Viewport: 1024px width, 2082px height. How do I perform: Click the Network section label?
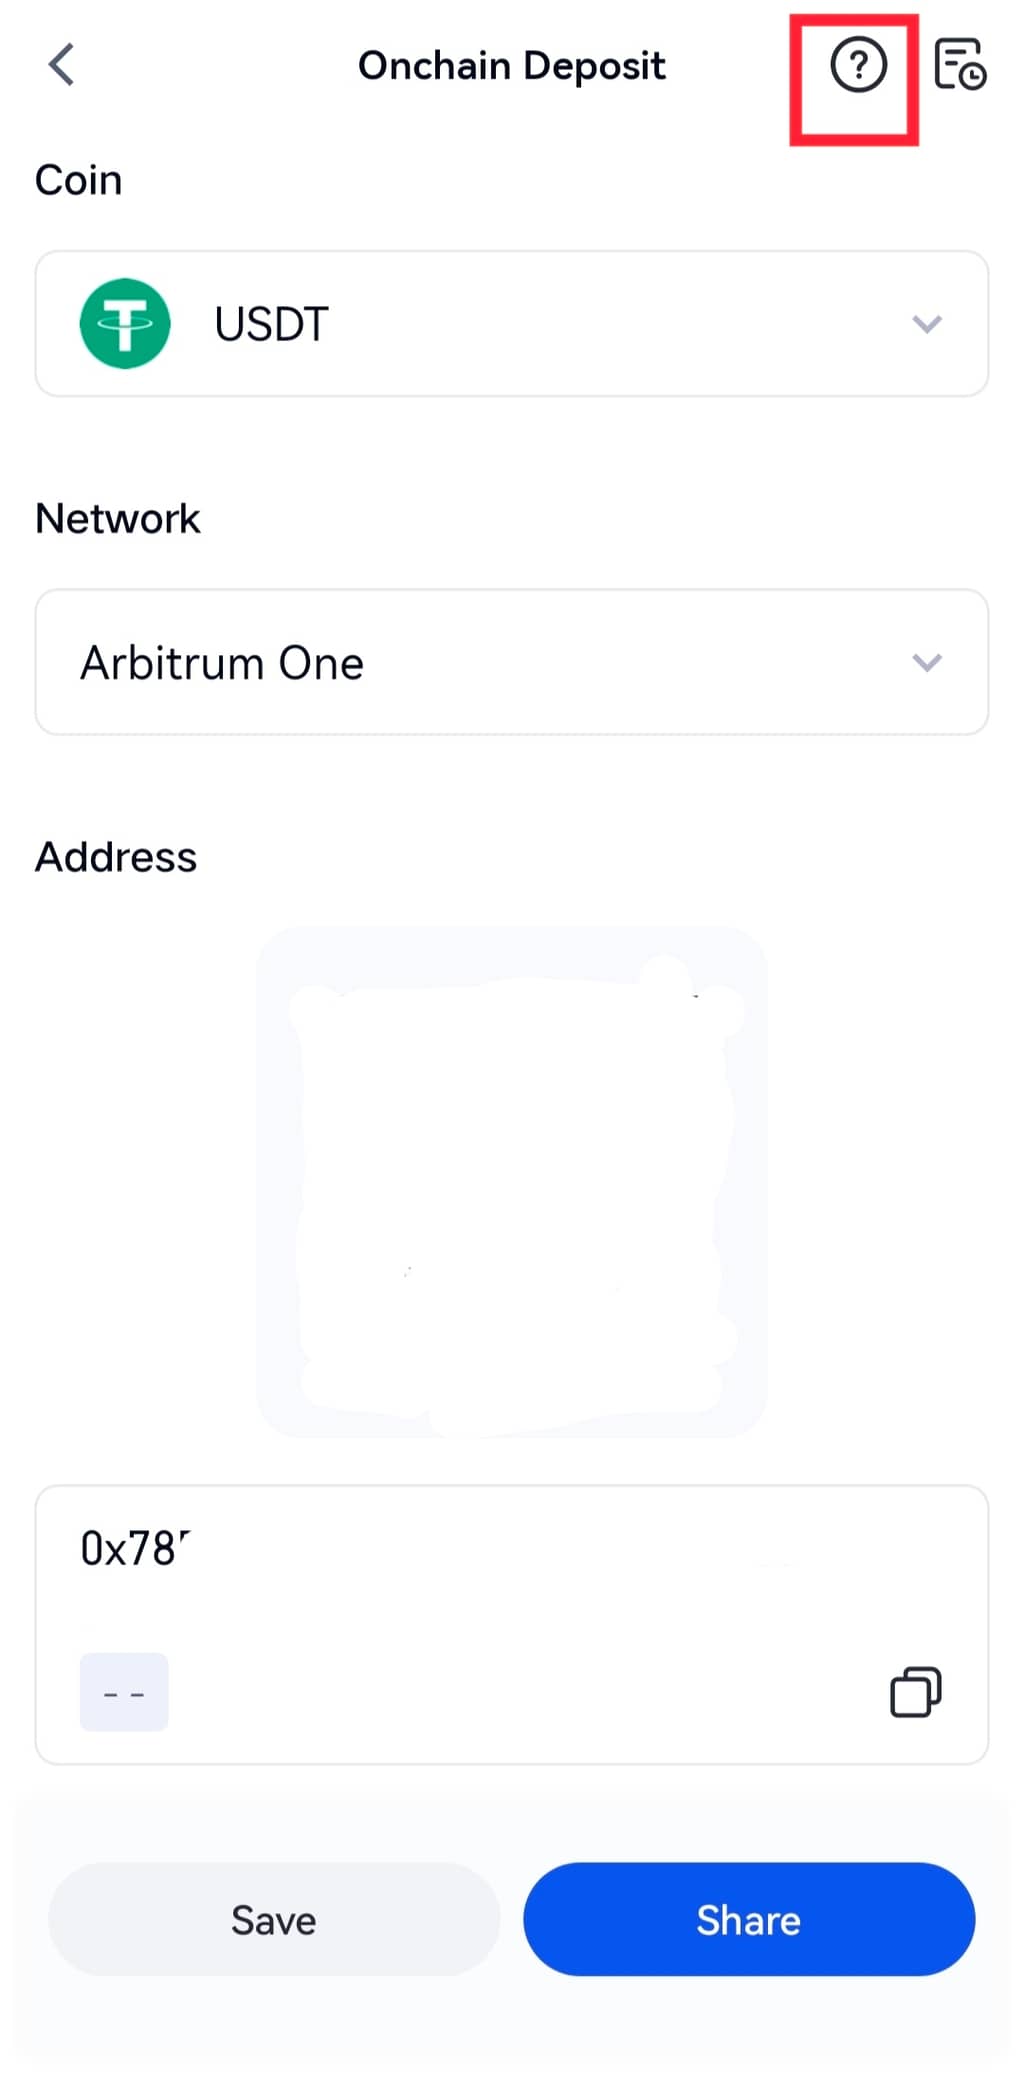[118, 519]
